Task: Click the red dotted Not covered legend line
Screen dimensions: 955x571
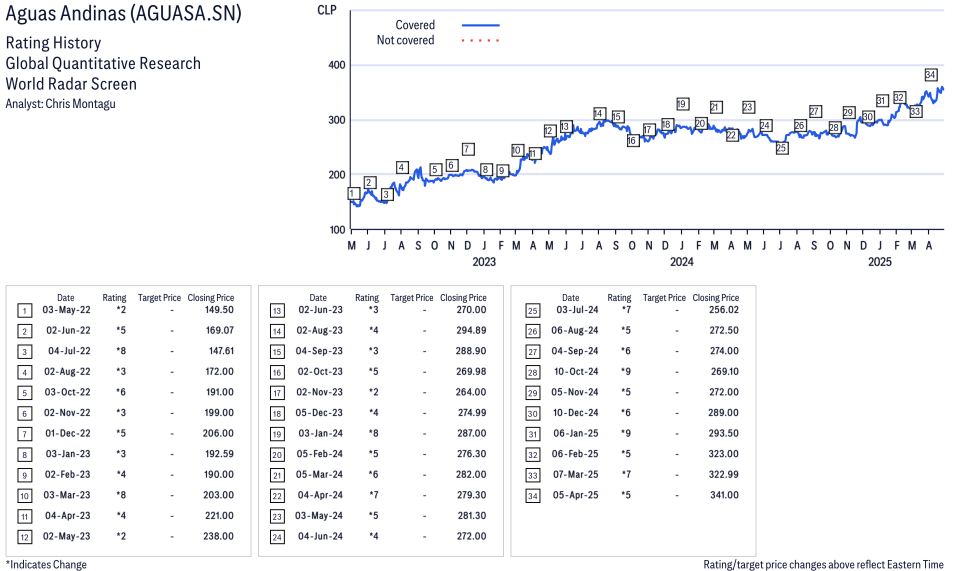Action: (x=481, y=41)
